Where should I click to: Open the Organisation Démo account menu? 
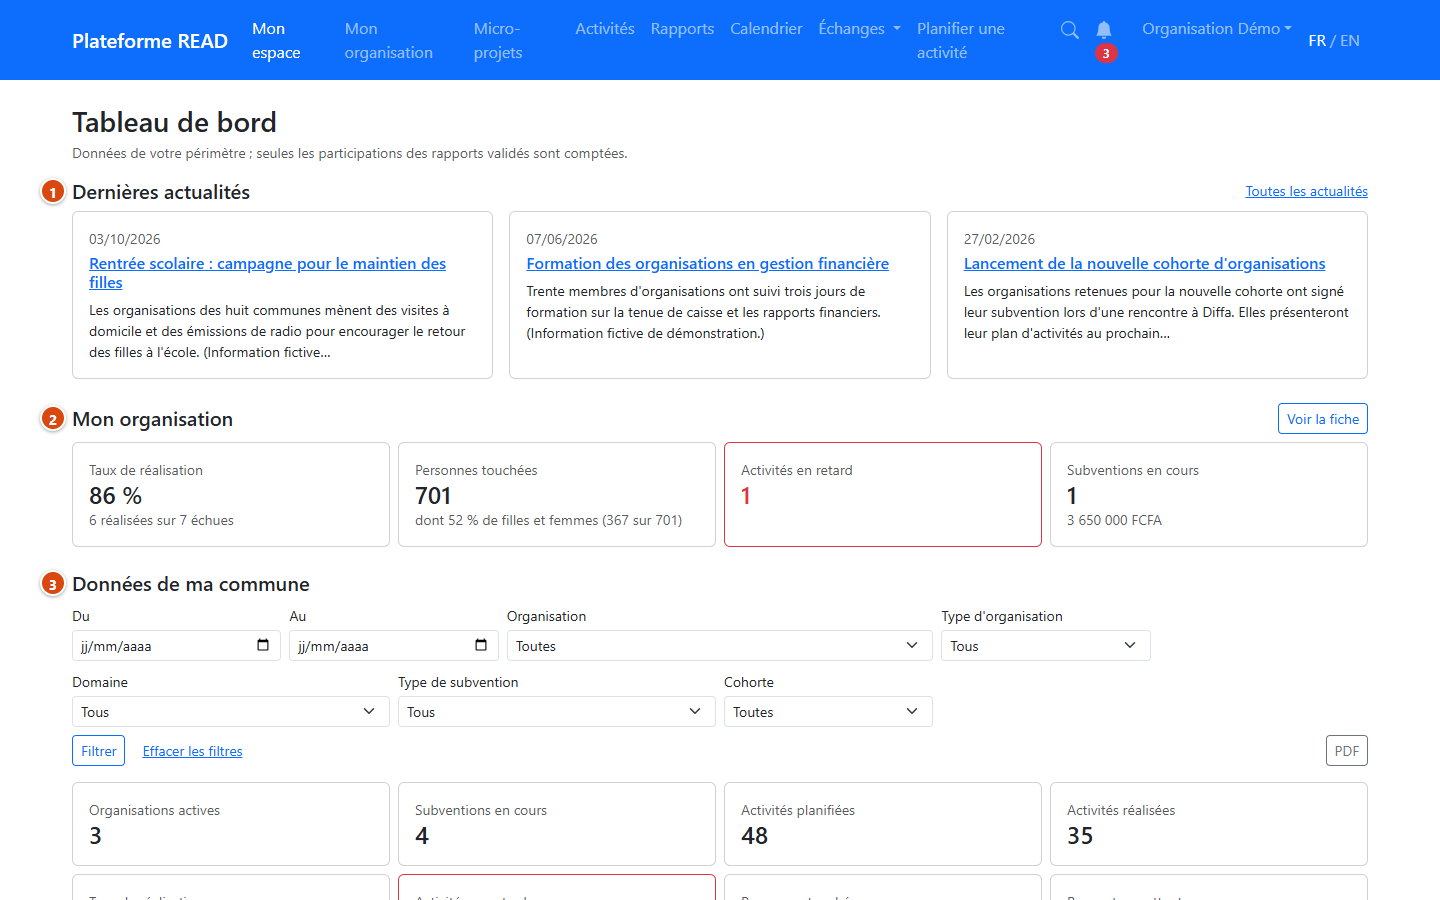pyautogui.click(x=1217, y=28)
